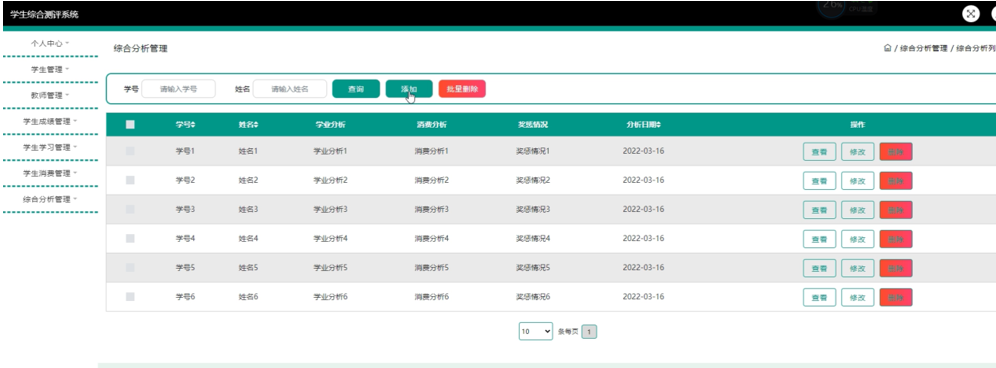Image resolution: width=996 pixels, height=368 pixels.
Task: Click the 批量删除 batch delete button
Action: (x=462, y=89)
